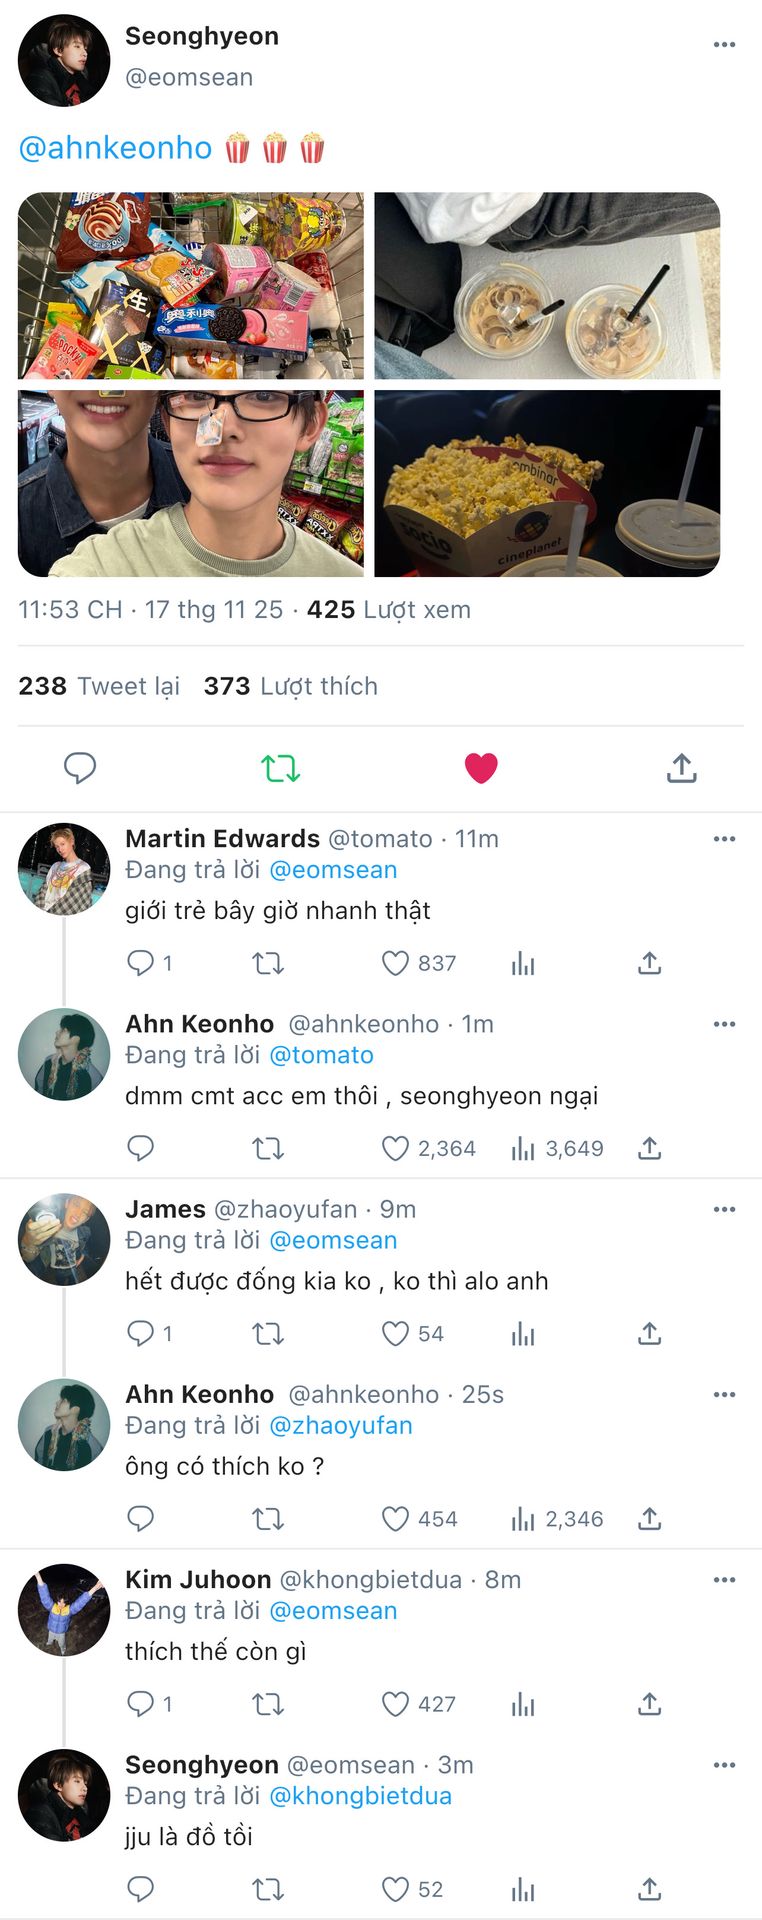This screenshot has width=762, height=1920.
Task: Open the @khongbietdua reply-to link
Action: [360, 1796]
